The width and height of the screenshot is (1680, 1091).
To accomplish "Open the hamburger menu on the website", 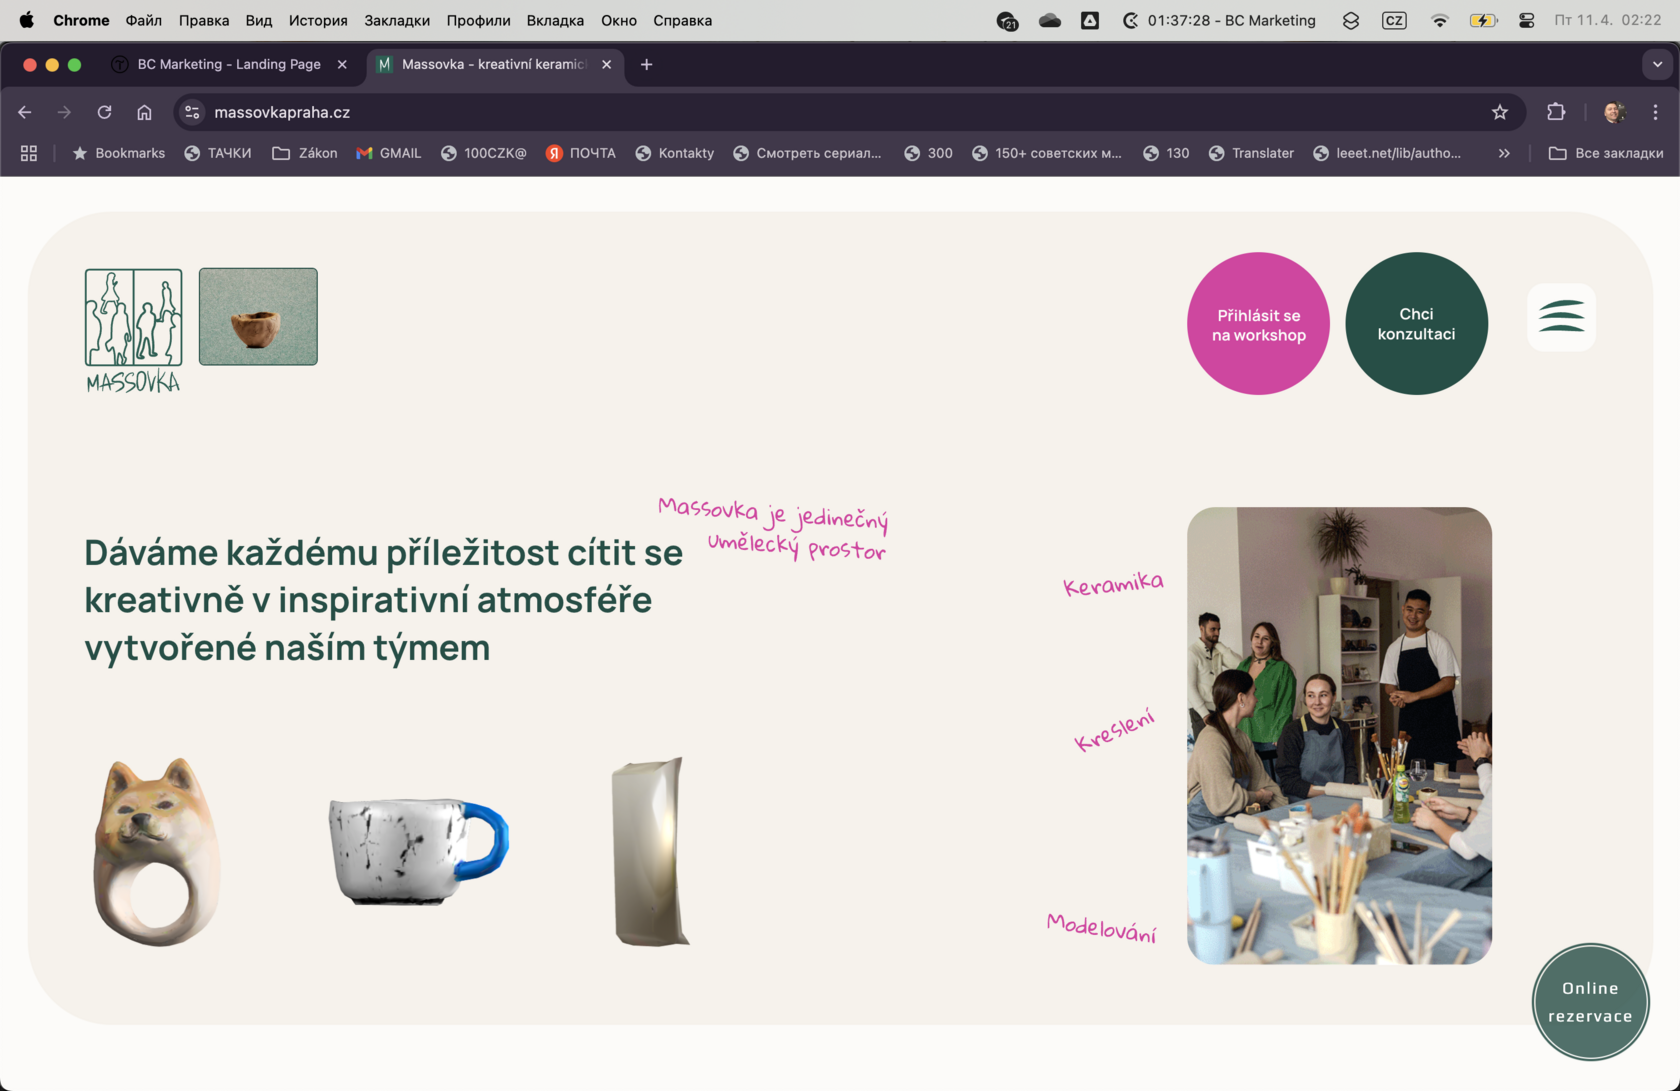I will point(1561,317).
